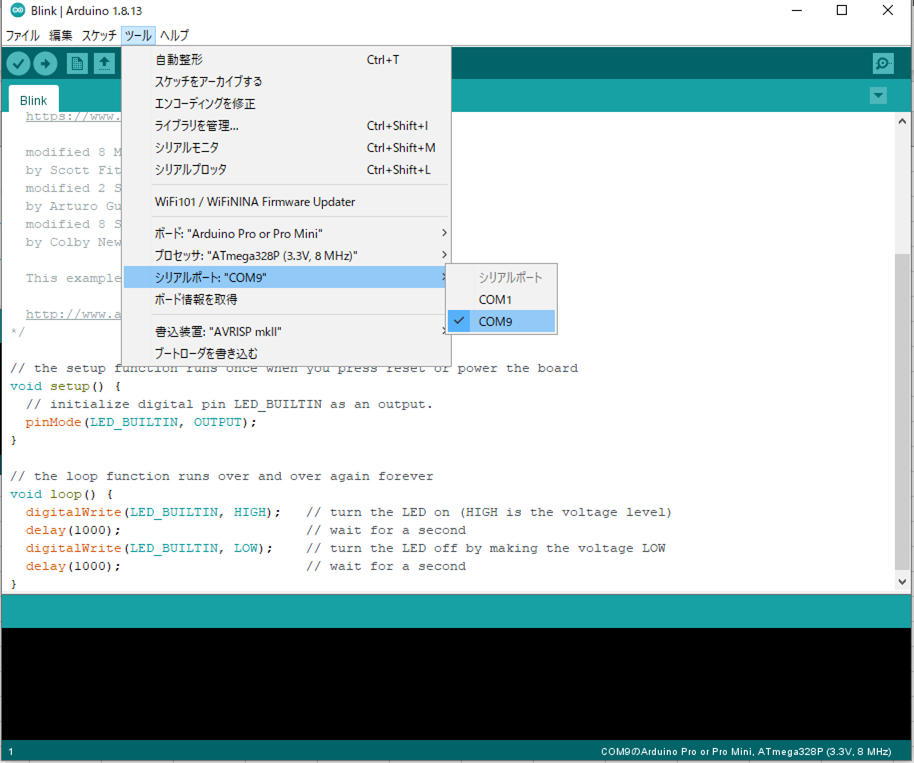Click the status bar board info text
This screenshot has height=763, width=914.
point(746,752)
